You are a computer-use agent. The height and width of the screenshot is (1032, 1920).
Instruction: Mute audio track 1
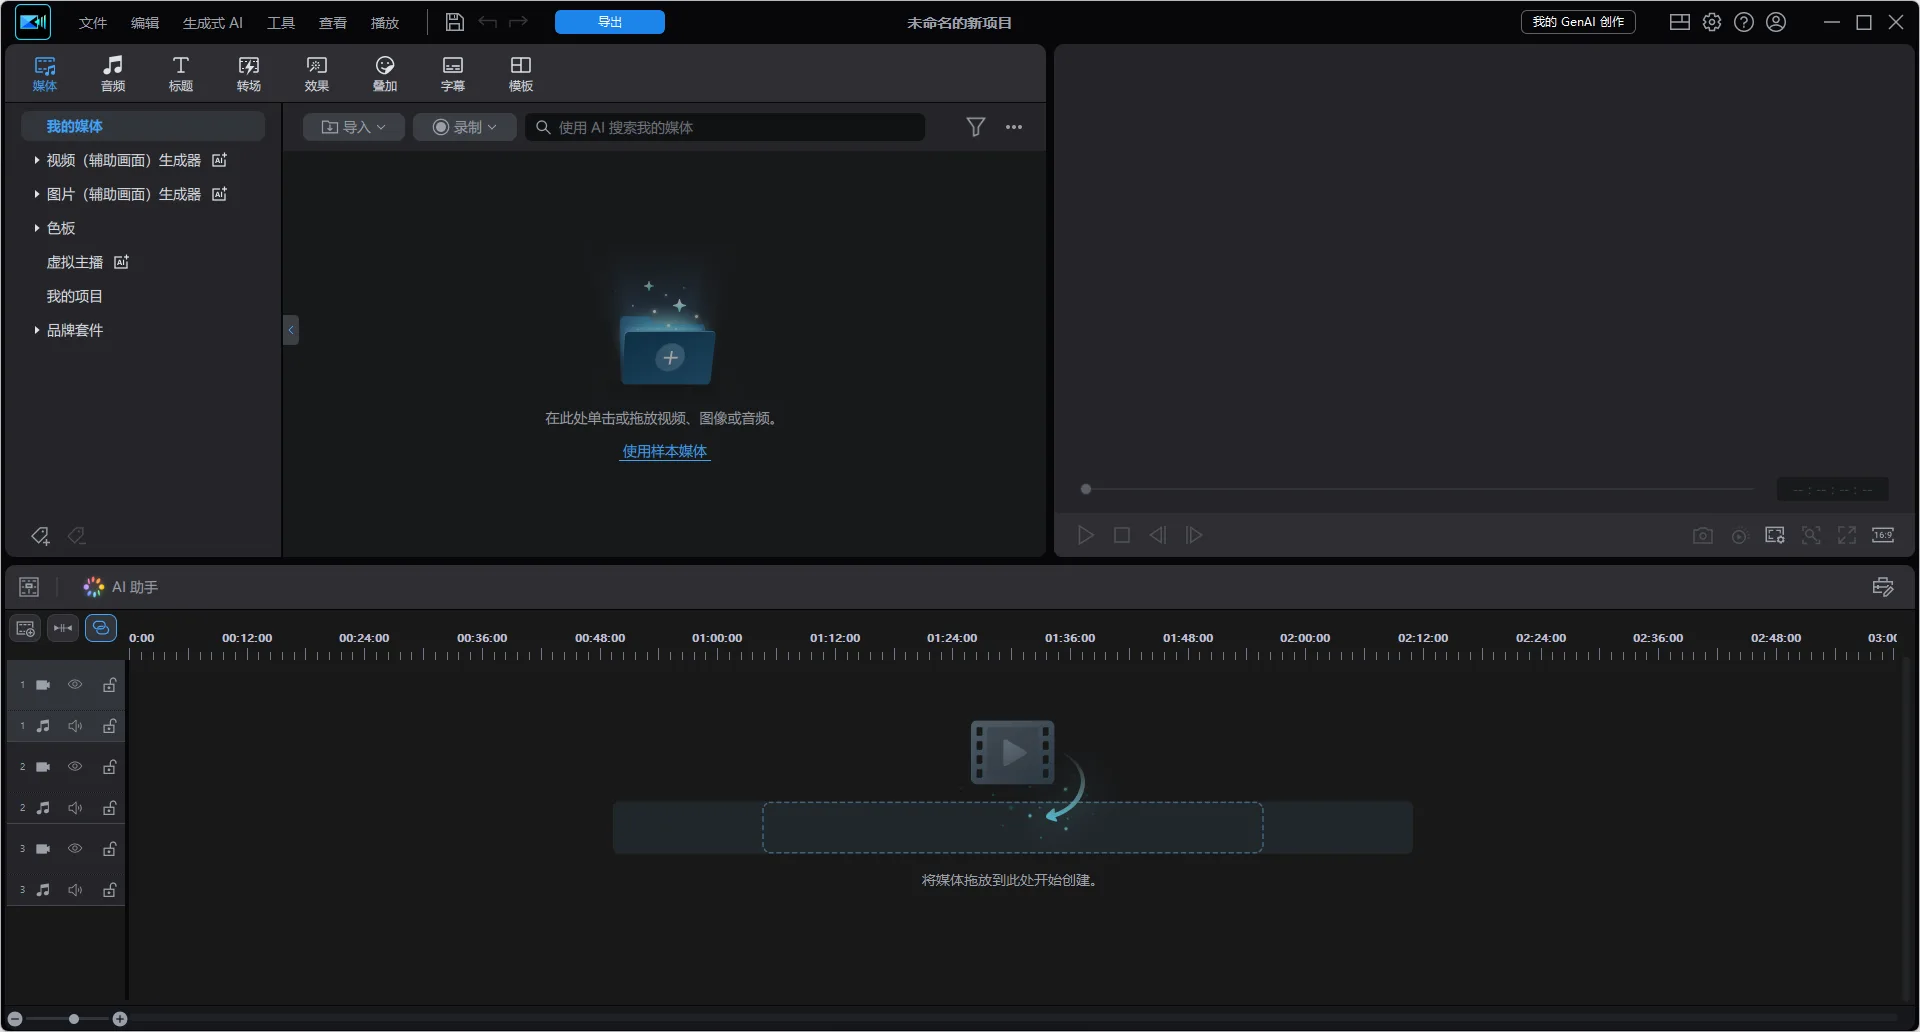[75, 726]
